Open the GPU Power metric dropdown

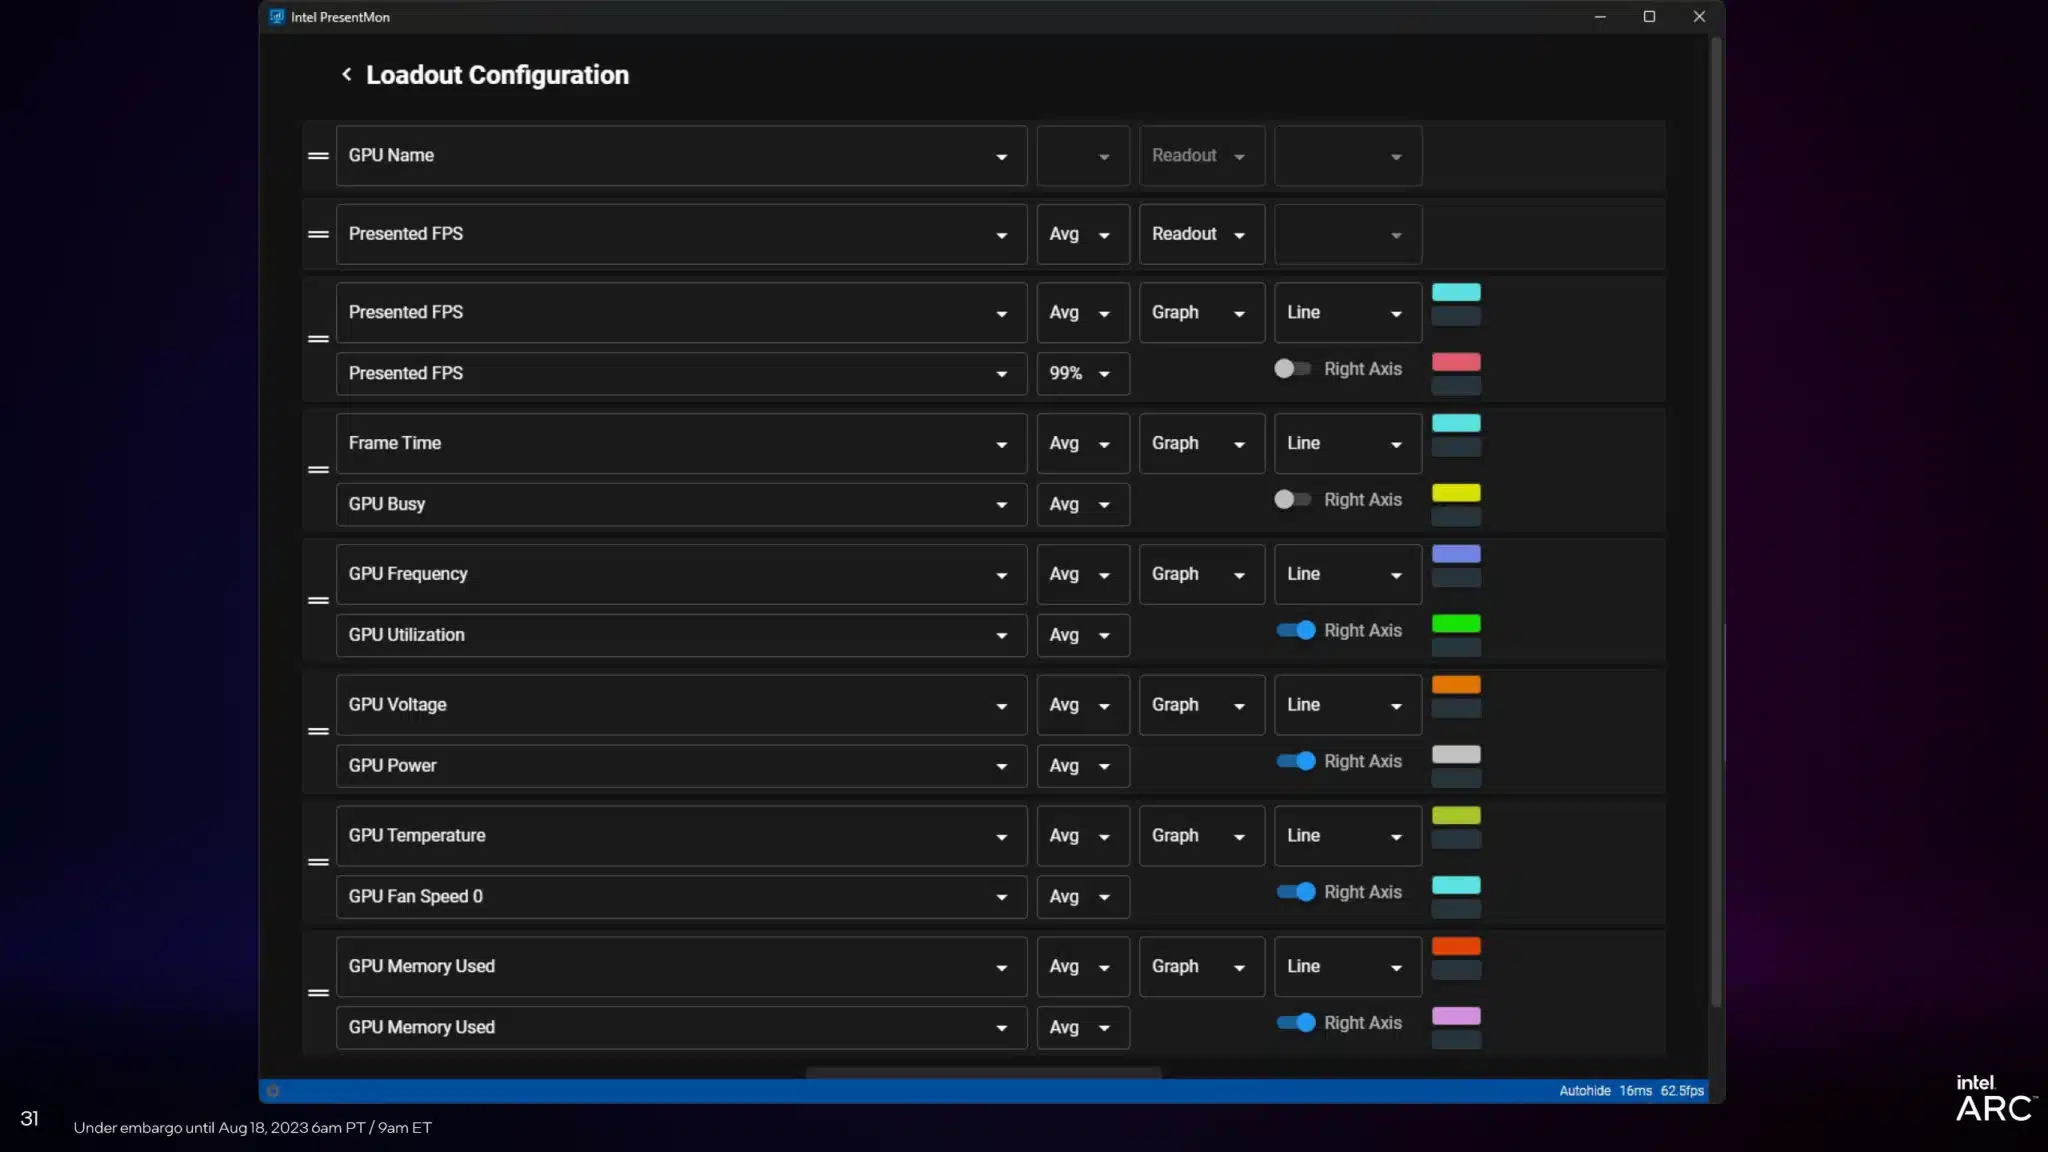pyautogui.click(x=681, y=766)
